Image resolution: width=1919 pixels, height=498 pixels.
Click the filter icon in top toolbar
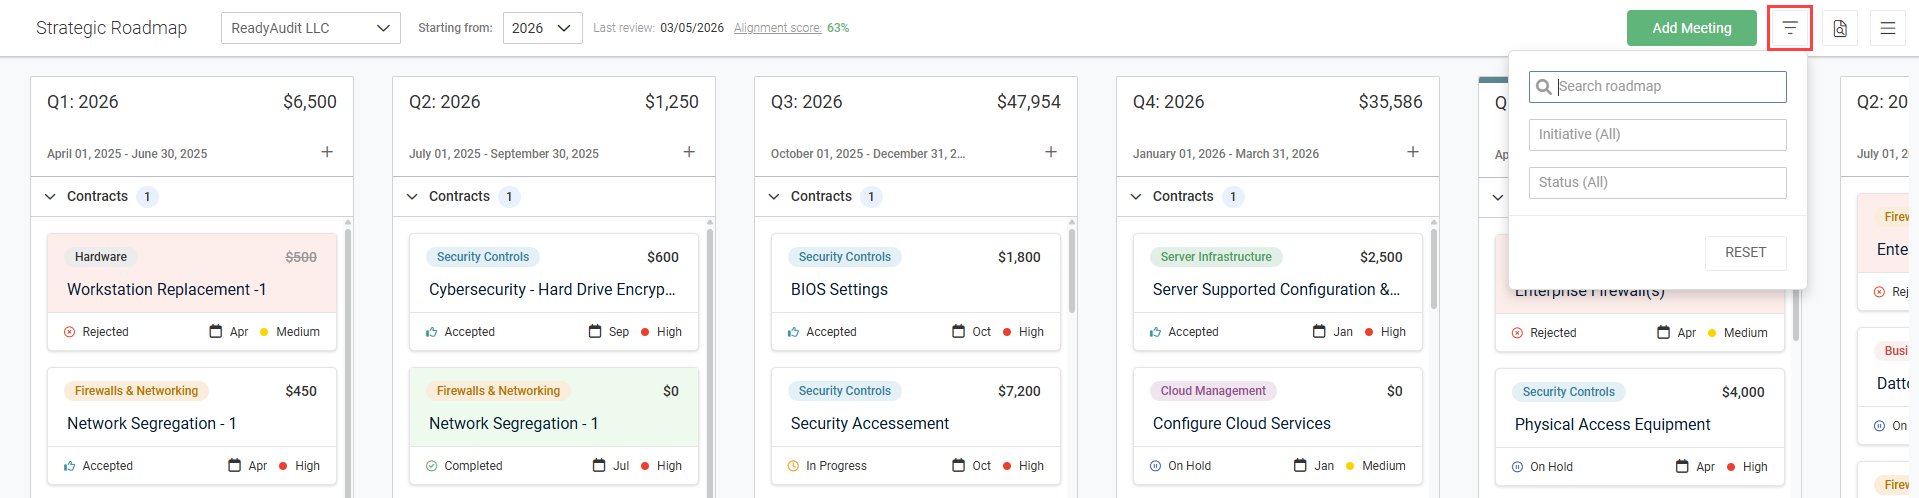pos(1789,28)
